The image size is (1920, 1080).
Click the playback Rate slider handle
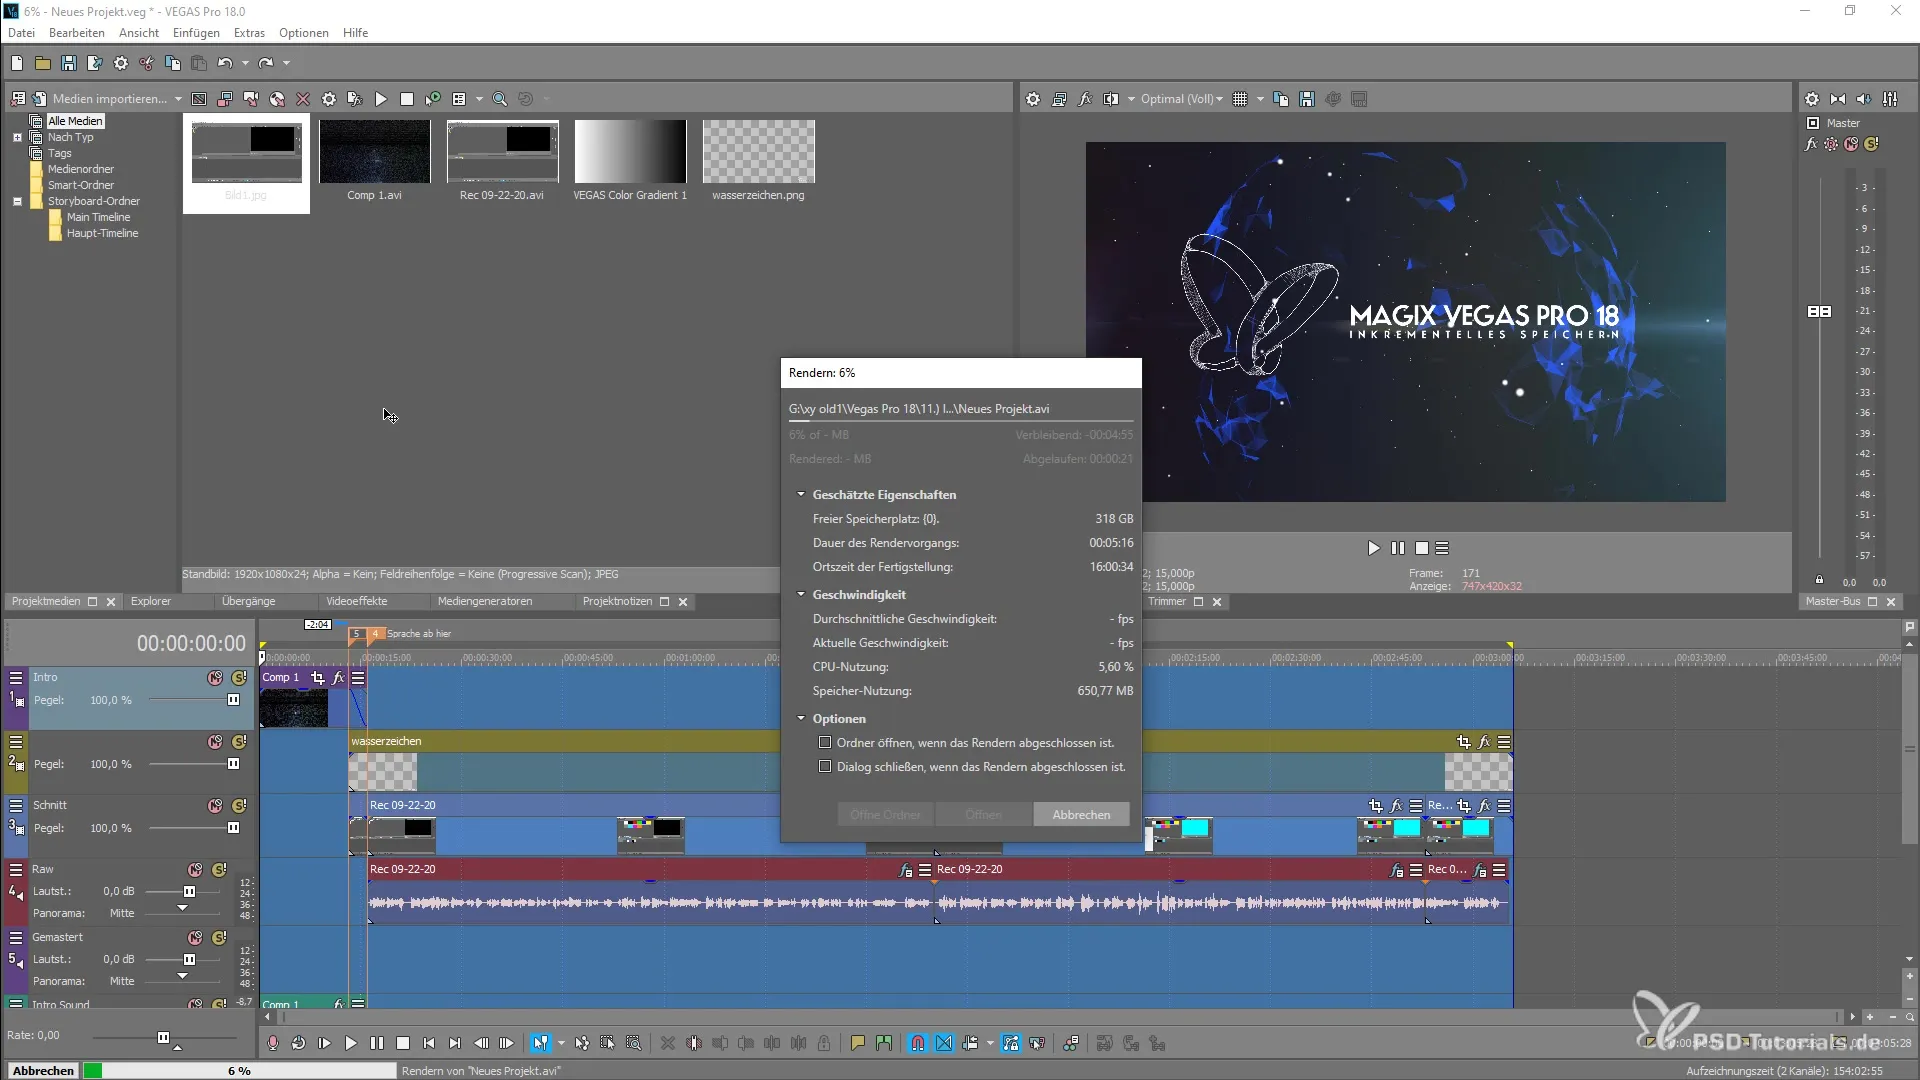[163, 1037]
